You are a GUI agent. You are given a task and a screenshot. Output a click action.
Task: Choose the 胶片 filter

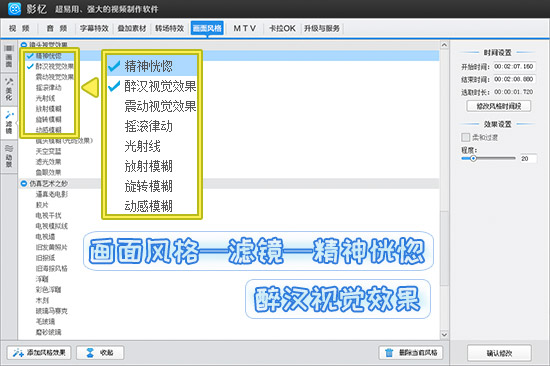(42, 205)
